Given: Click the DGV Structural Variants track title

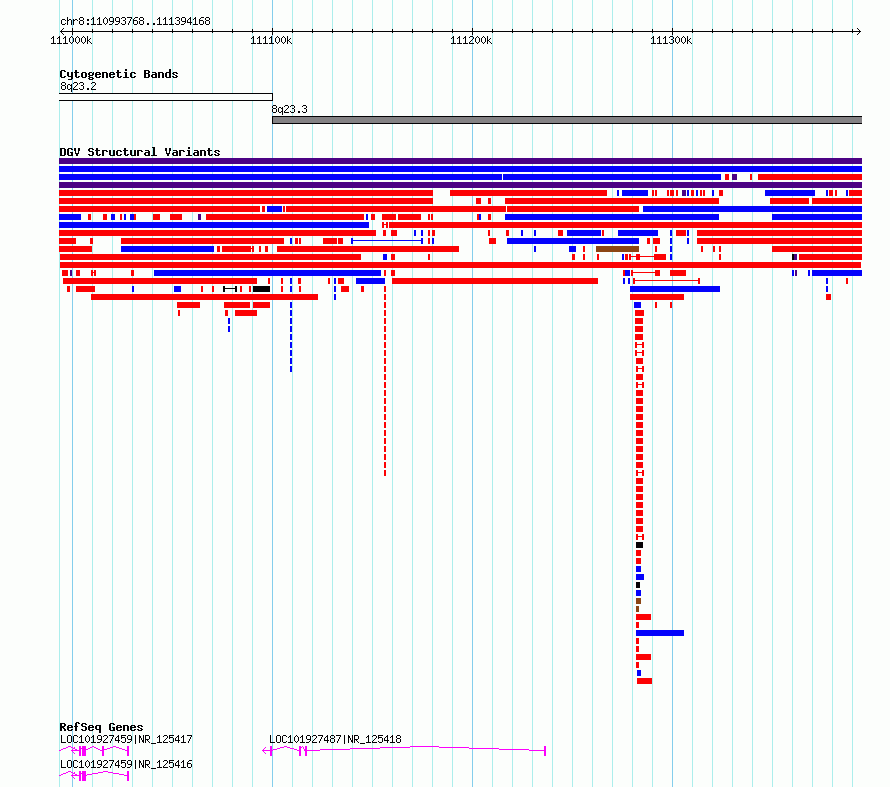Looking at the screenshot, I should pyautogui.click(x=140, y=152).
